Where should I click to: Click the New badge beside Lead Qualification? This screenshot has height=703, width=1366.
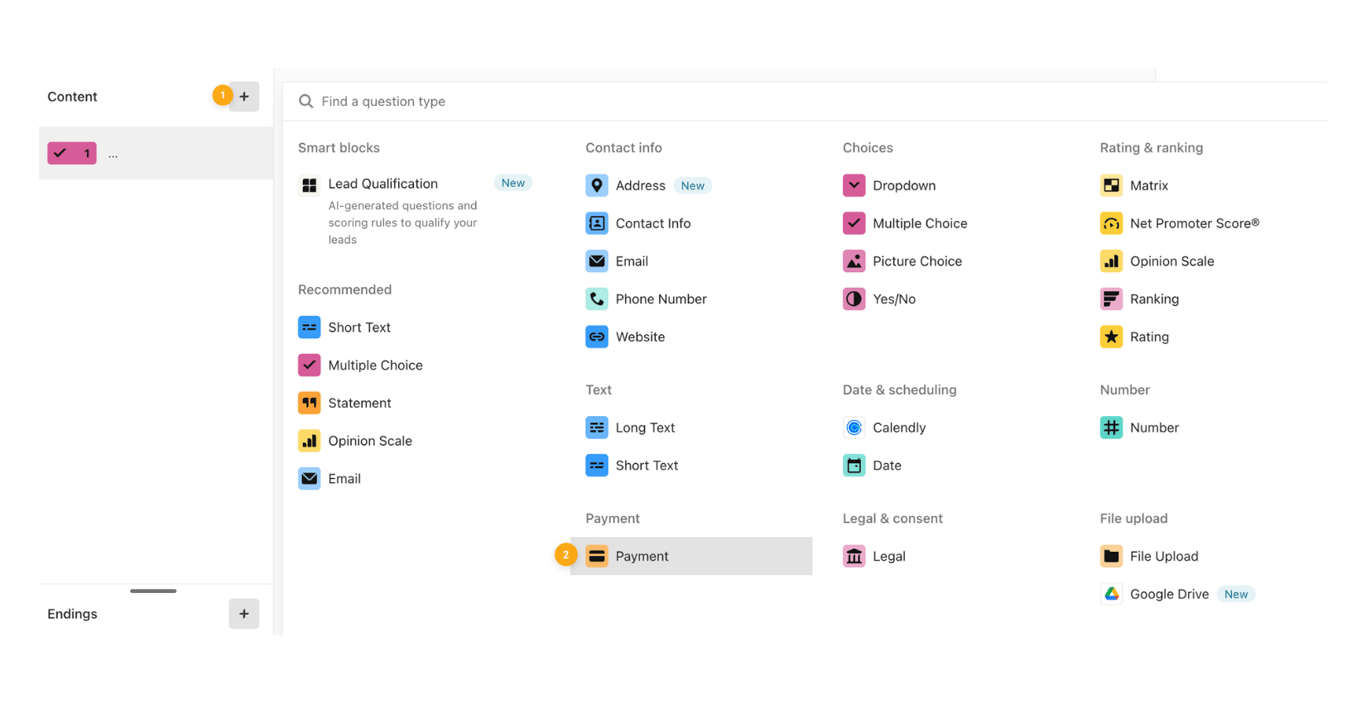tap(513, 183)
